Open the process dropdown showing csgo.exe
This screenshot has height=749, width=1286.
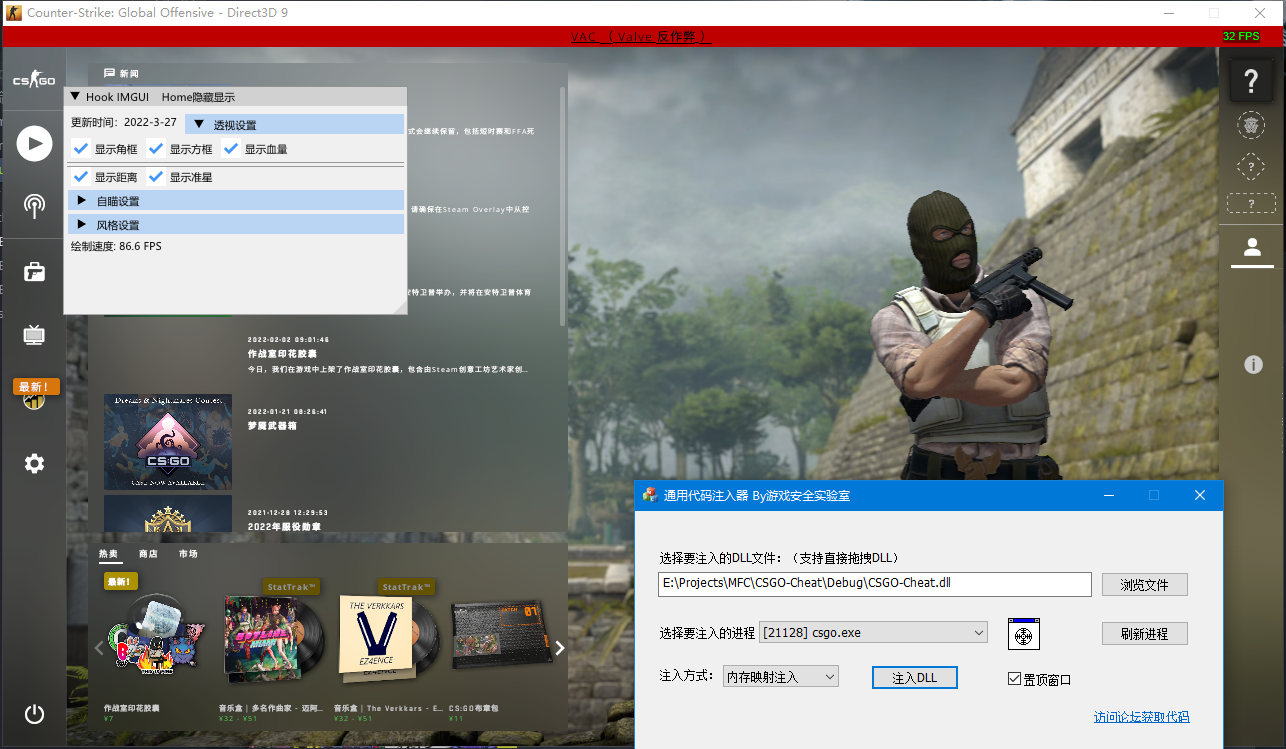tap(873, 632)
